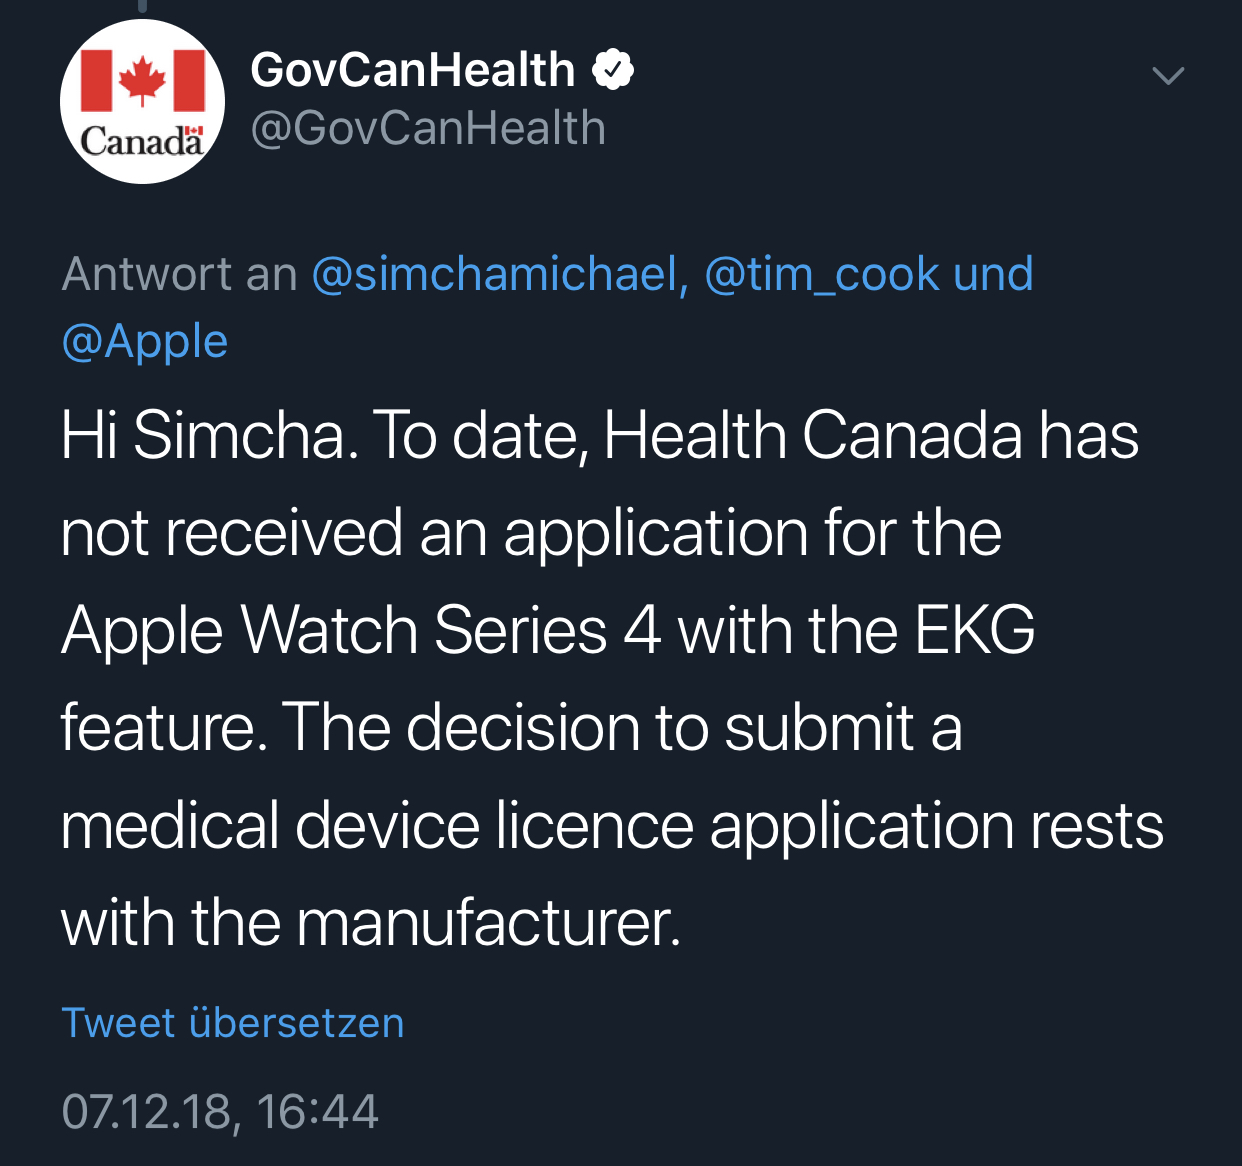
Task: Click Tweet übersetzen to translate
Action: (x=233, y=1023)
